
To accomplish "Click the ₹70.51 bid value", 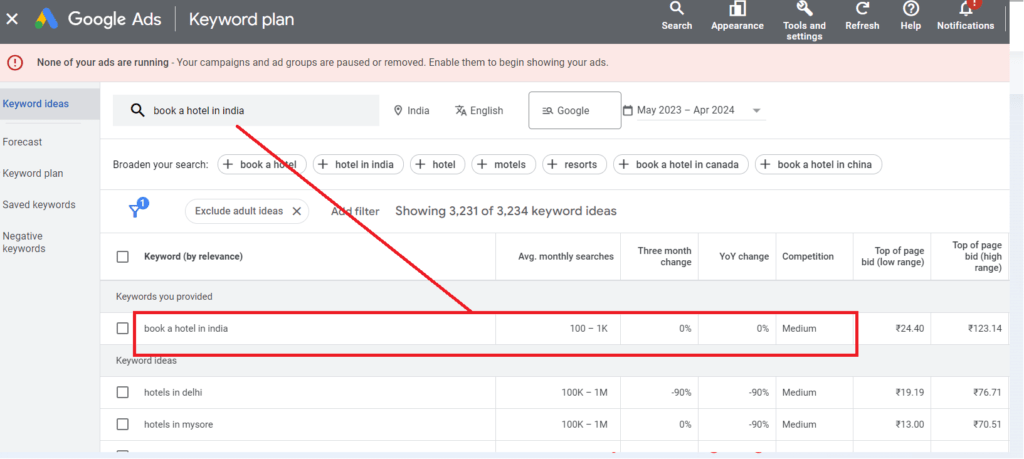I will (987, 424).
